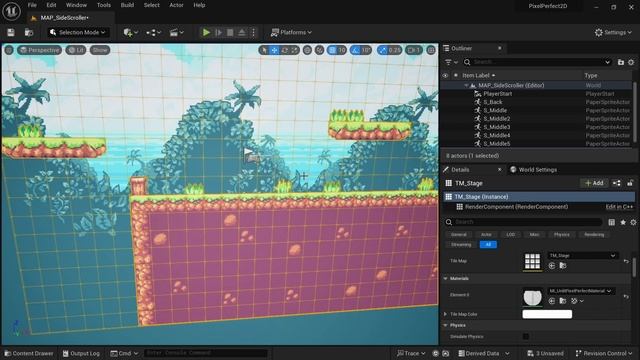
Task: Open the Platforms dropdown
Action: [291, 32]
